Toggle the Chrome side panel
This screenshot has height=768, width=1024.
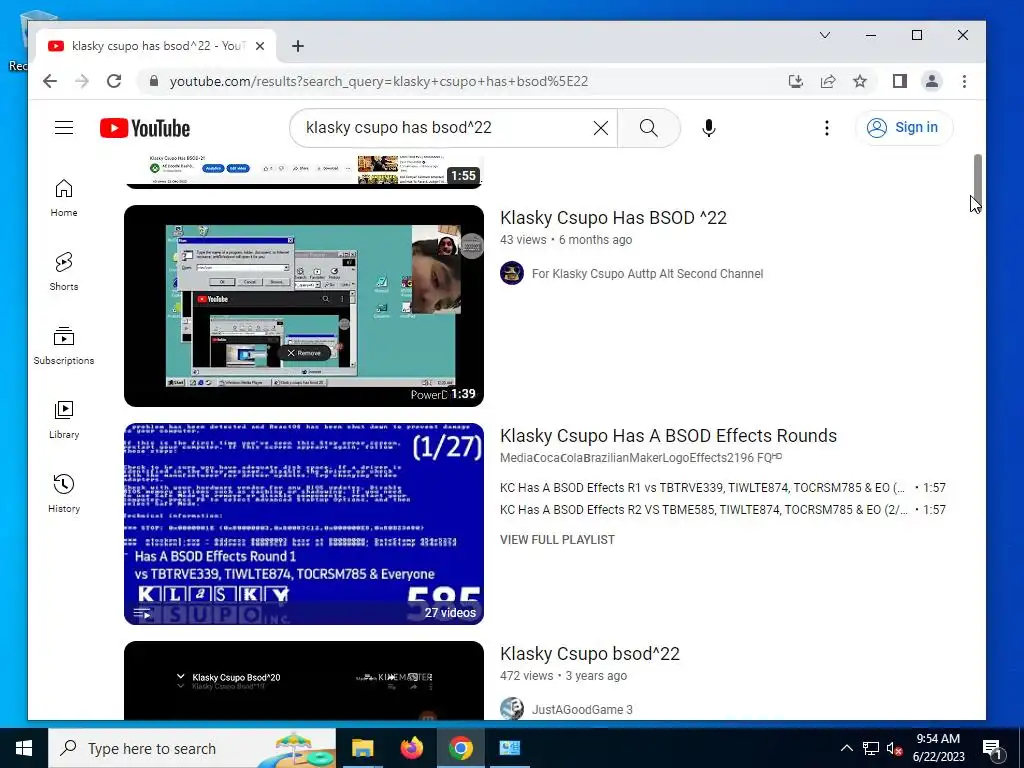[x=899, y=81]
